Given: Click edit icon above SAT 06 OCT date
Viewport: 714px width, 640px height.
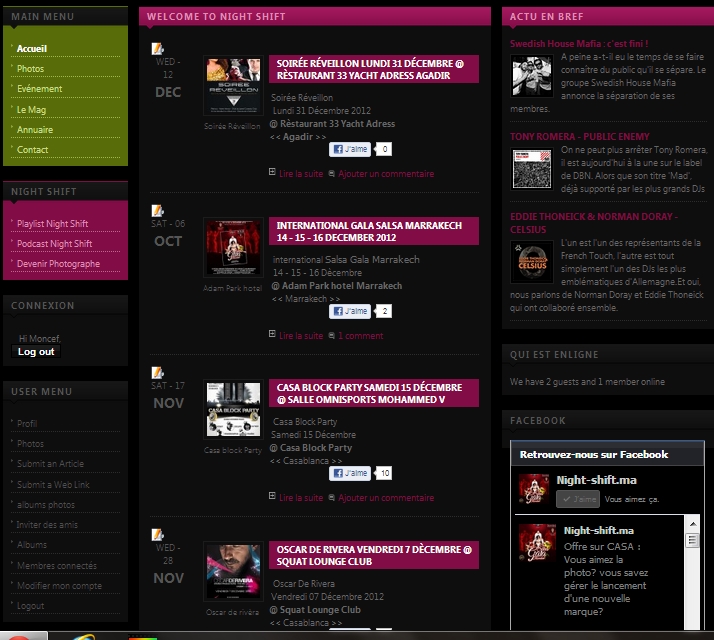Looking at the screenshot, I should click(158, 210).
